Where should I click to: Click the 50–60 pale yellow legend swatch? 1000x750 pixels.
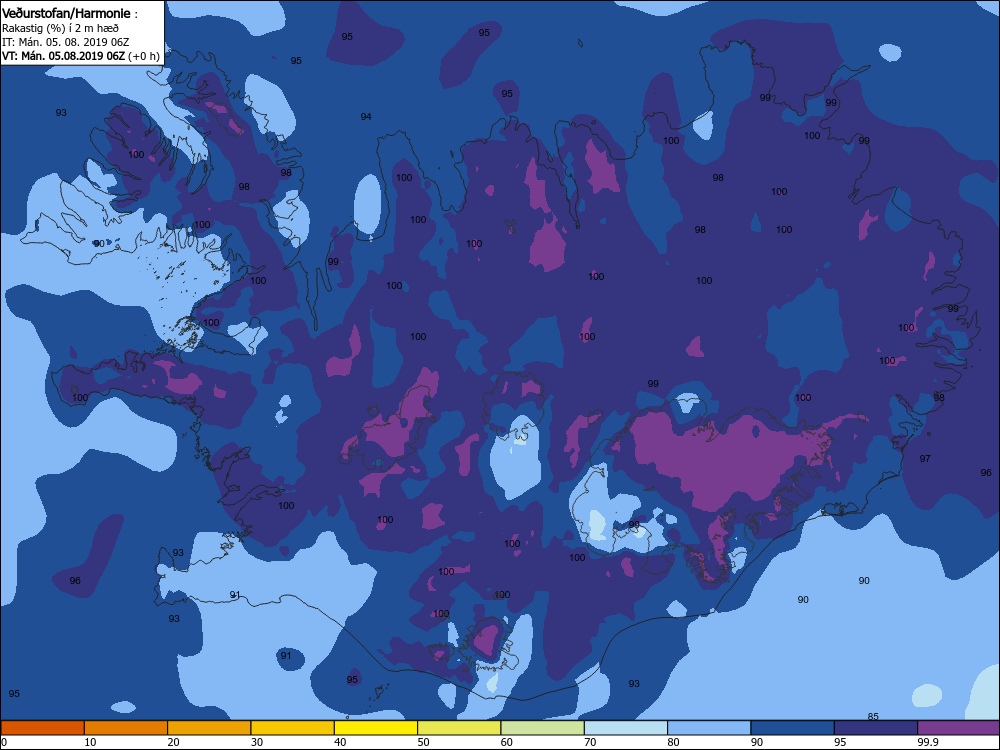tap(459, 728)
